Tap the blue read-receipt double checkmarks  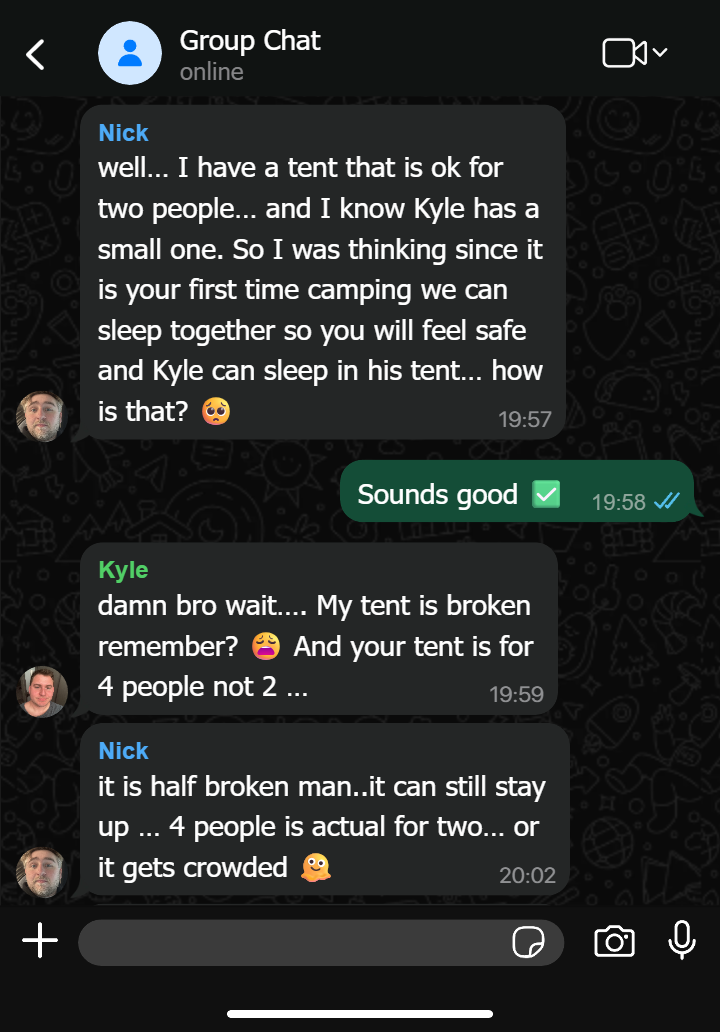click(x=667, y=502)
